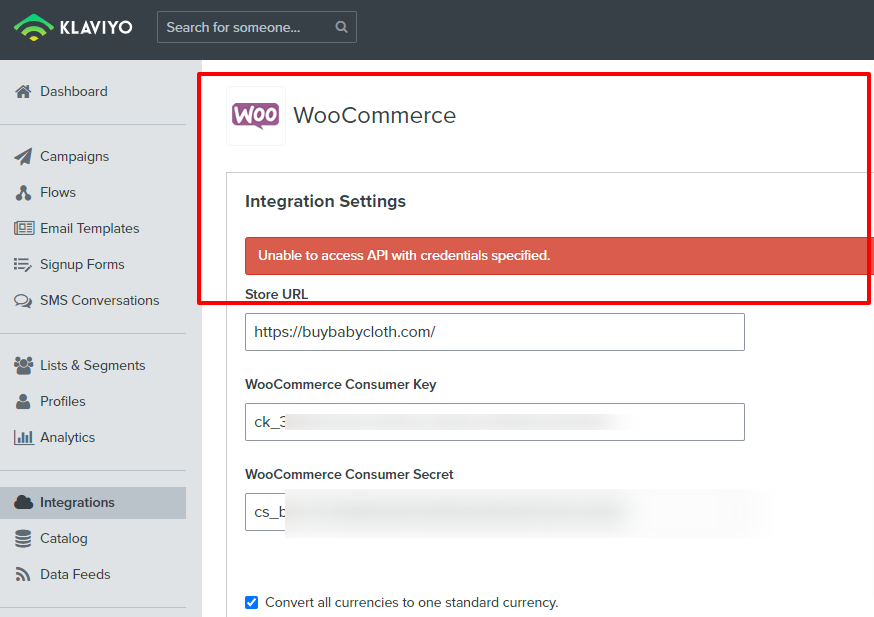
Task: Click the Data Feeds RSS icon
Action: coord(23,575)
